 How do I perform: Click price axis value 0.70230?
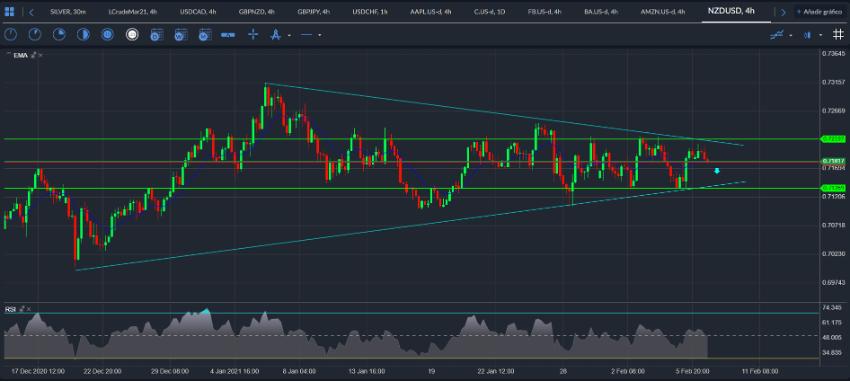(x=834, y=254)
